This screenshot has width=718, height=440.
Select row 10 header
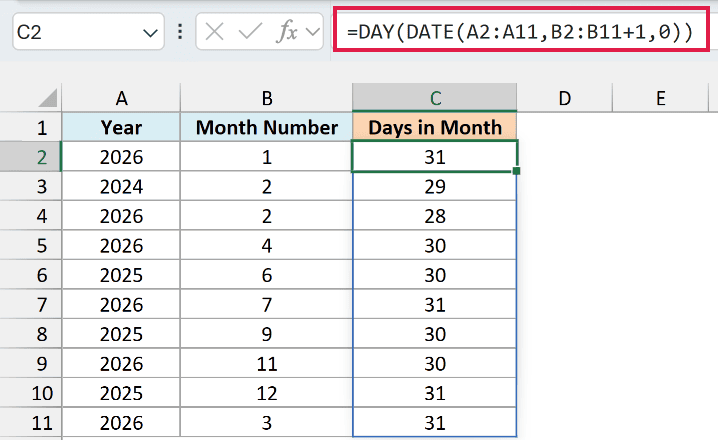[x=31, y=393]
